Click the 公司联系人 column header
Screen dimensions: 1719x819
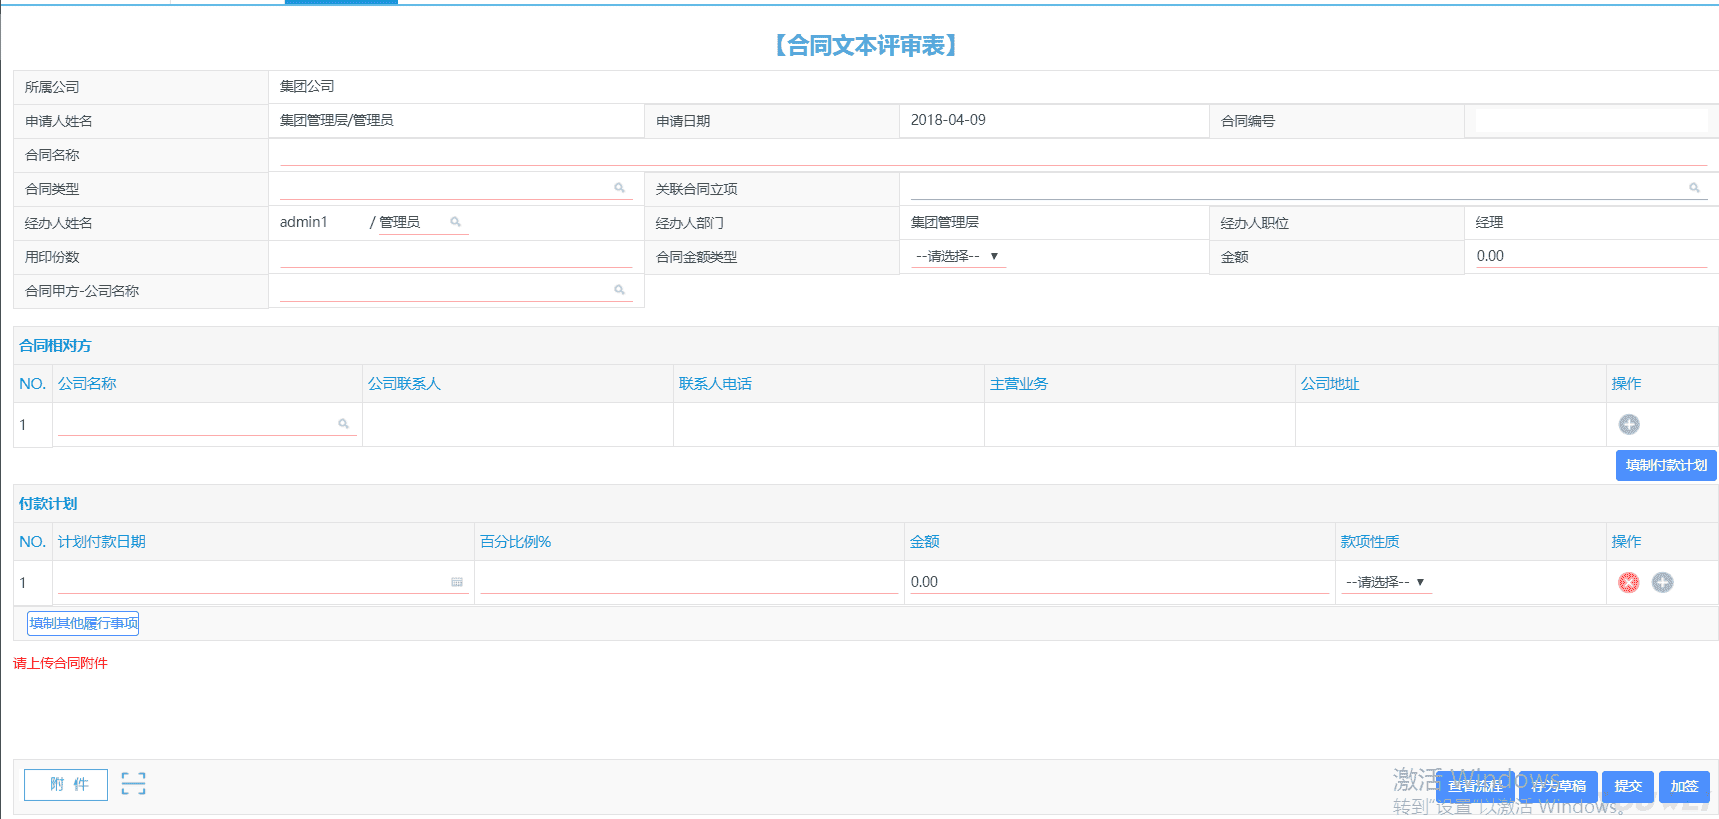point(404,384)
